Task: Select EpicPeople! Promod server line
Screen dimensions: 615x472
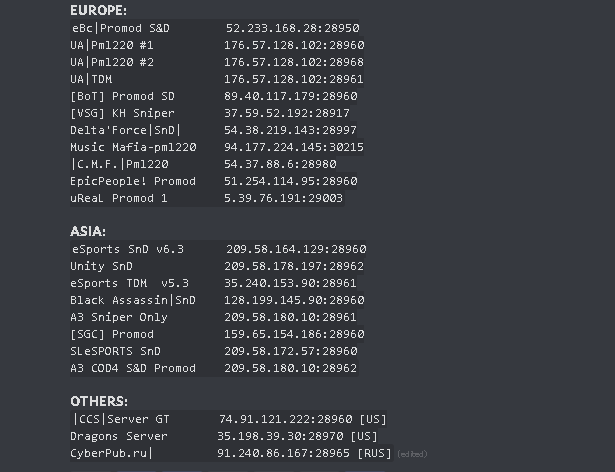Action: 214,181
